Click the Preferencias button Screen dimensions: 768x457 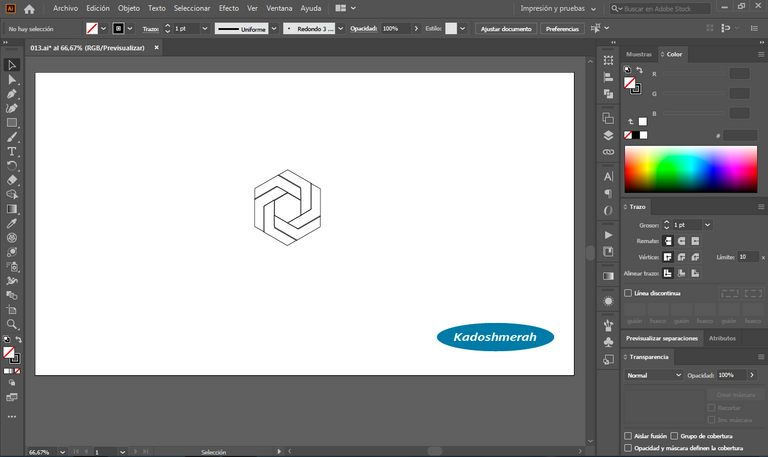(x=562, y=29)
